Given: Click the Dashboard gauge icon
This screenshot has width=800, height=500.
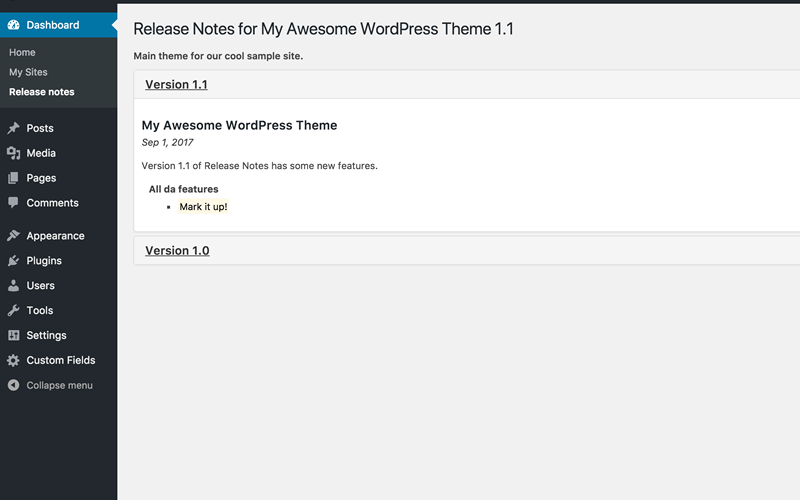Looking at the screenshot, I should coord(14,25).
